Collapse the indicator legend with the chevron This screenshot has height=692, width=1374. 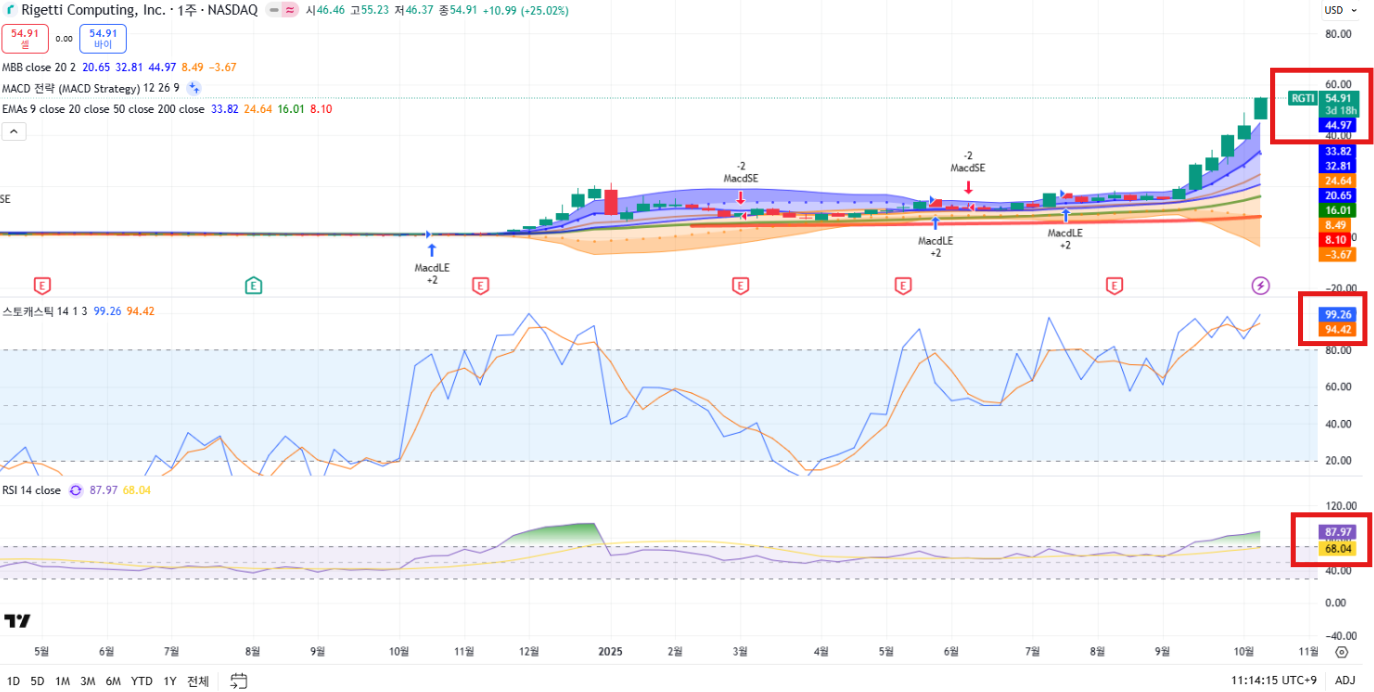[14, 131]
